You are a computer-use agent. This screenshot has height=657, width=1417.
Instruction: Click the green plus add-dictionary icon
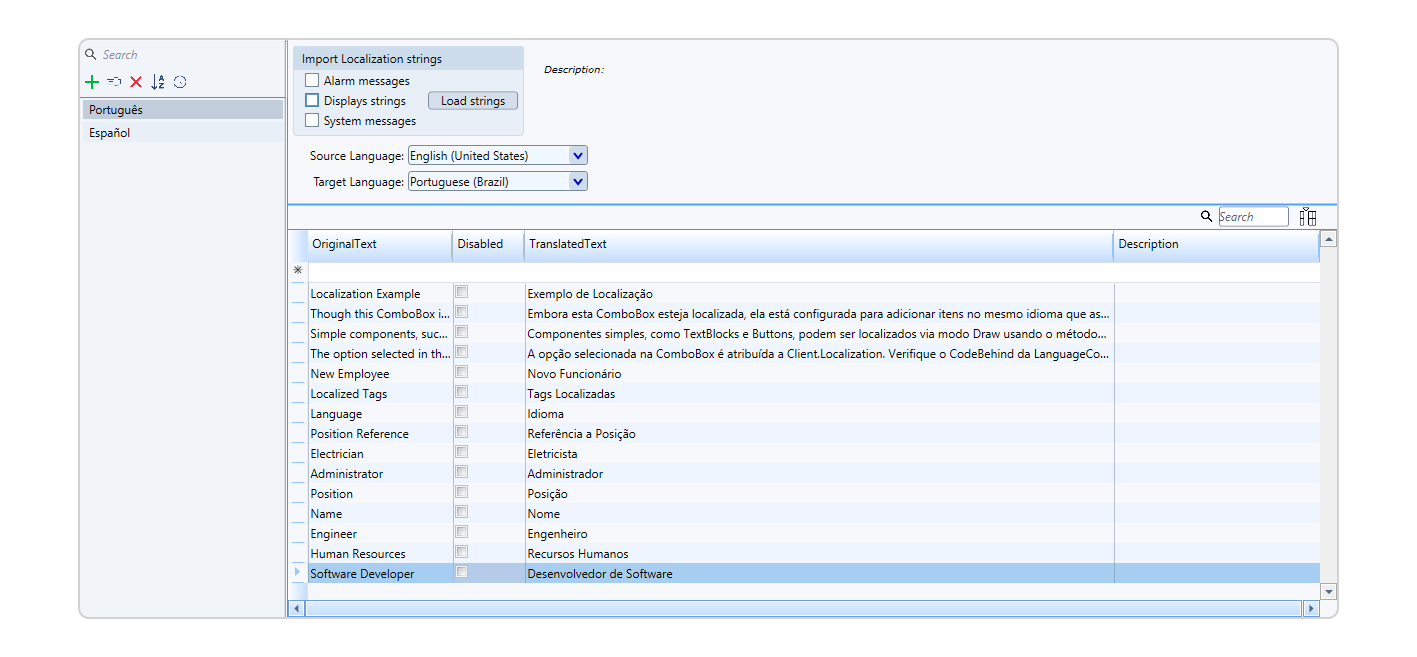[x=92, y=82]
